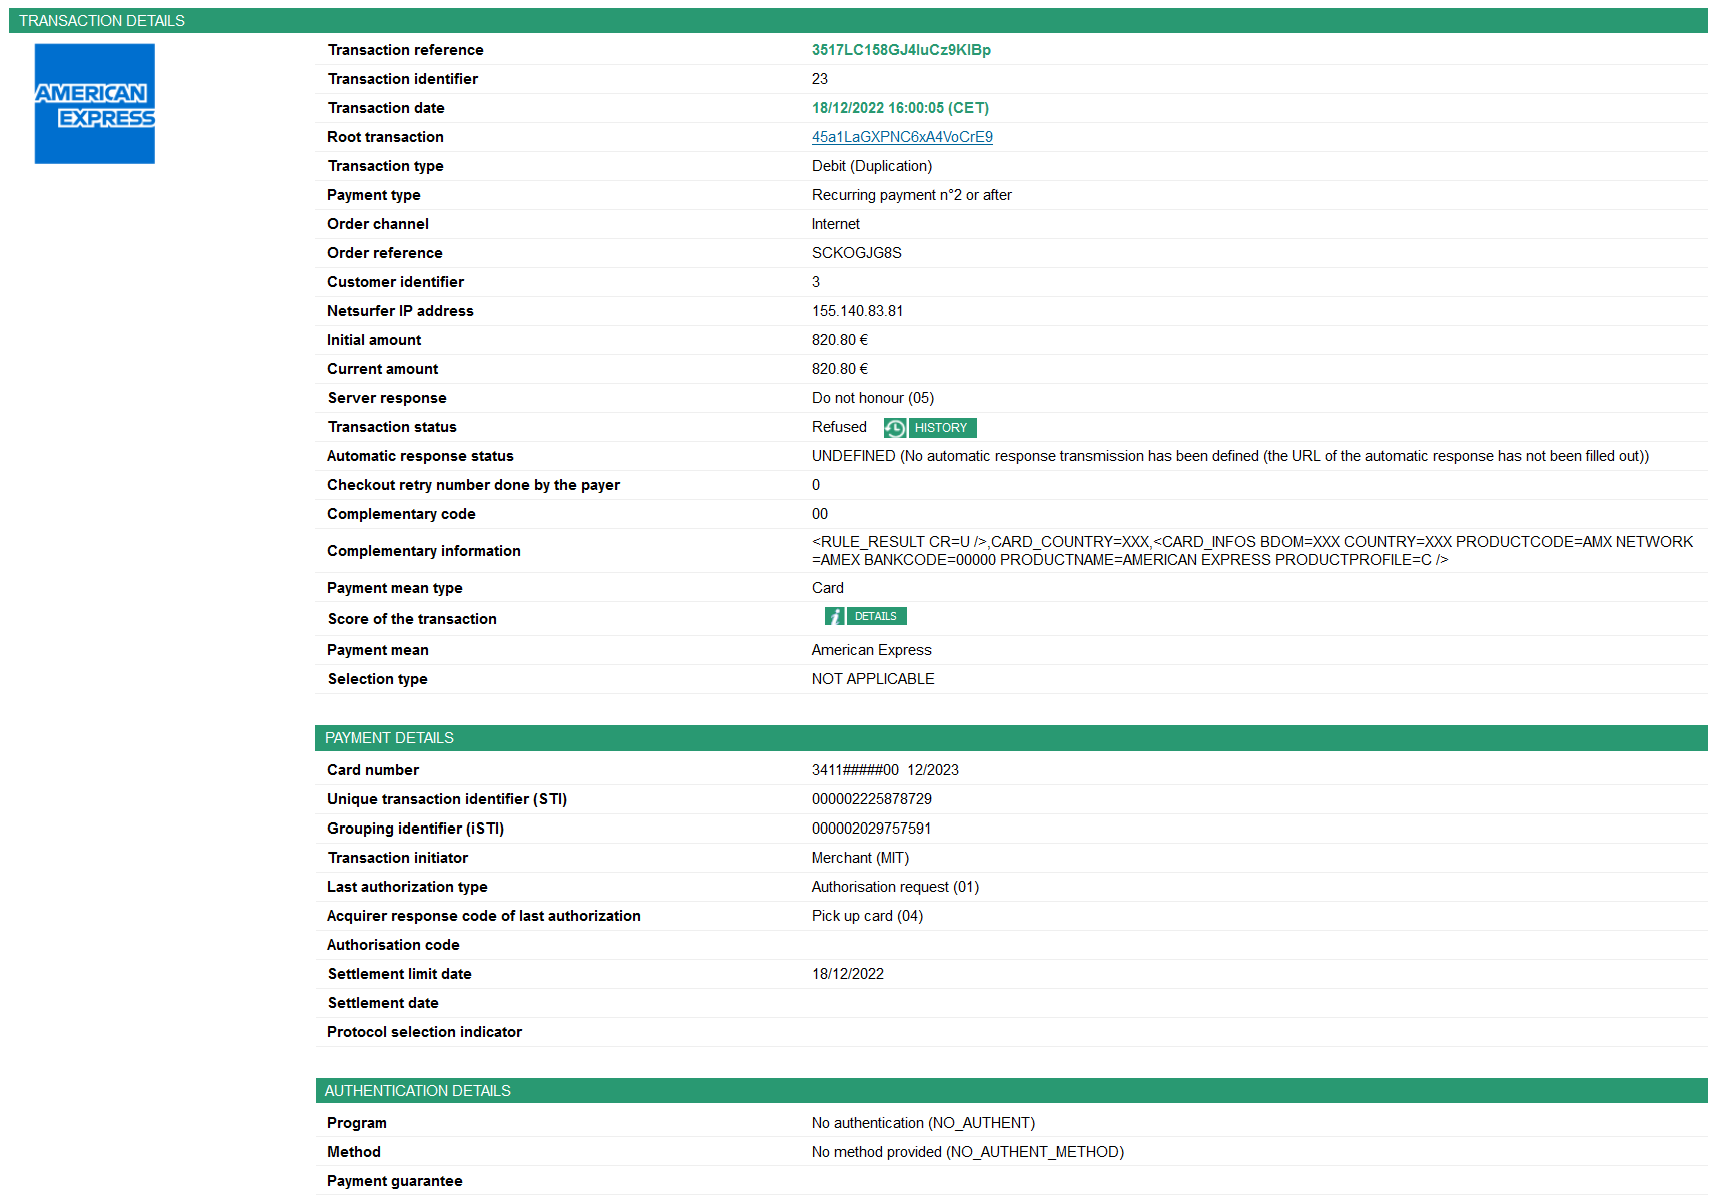Click the "Do not honour (05)" server response

tap(873, 398)
